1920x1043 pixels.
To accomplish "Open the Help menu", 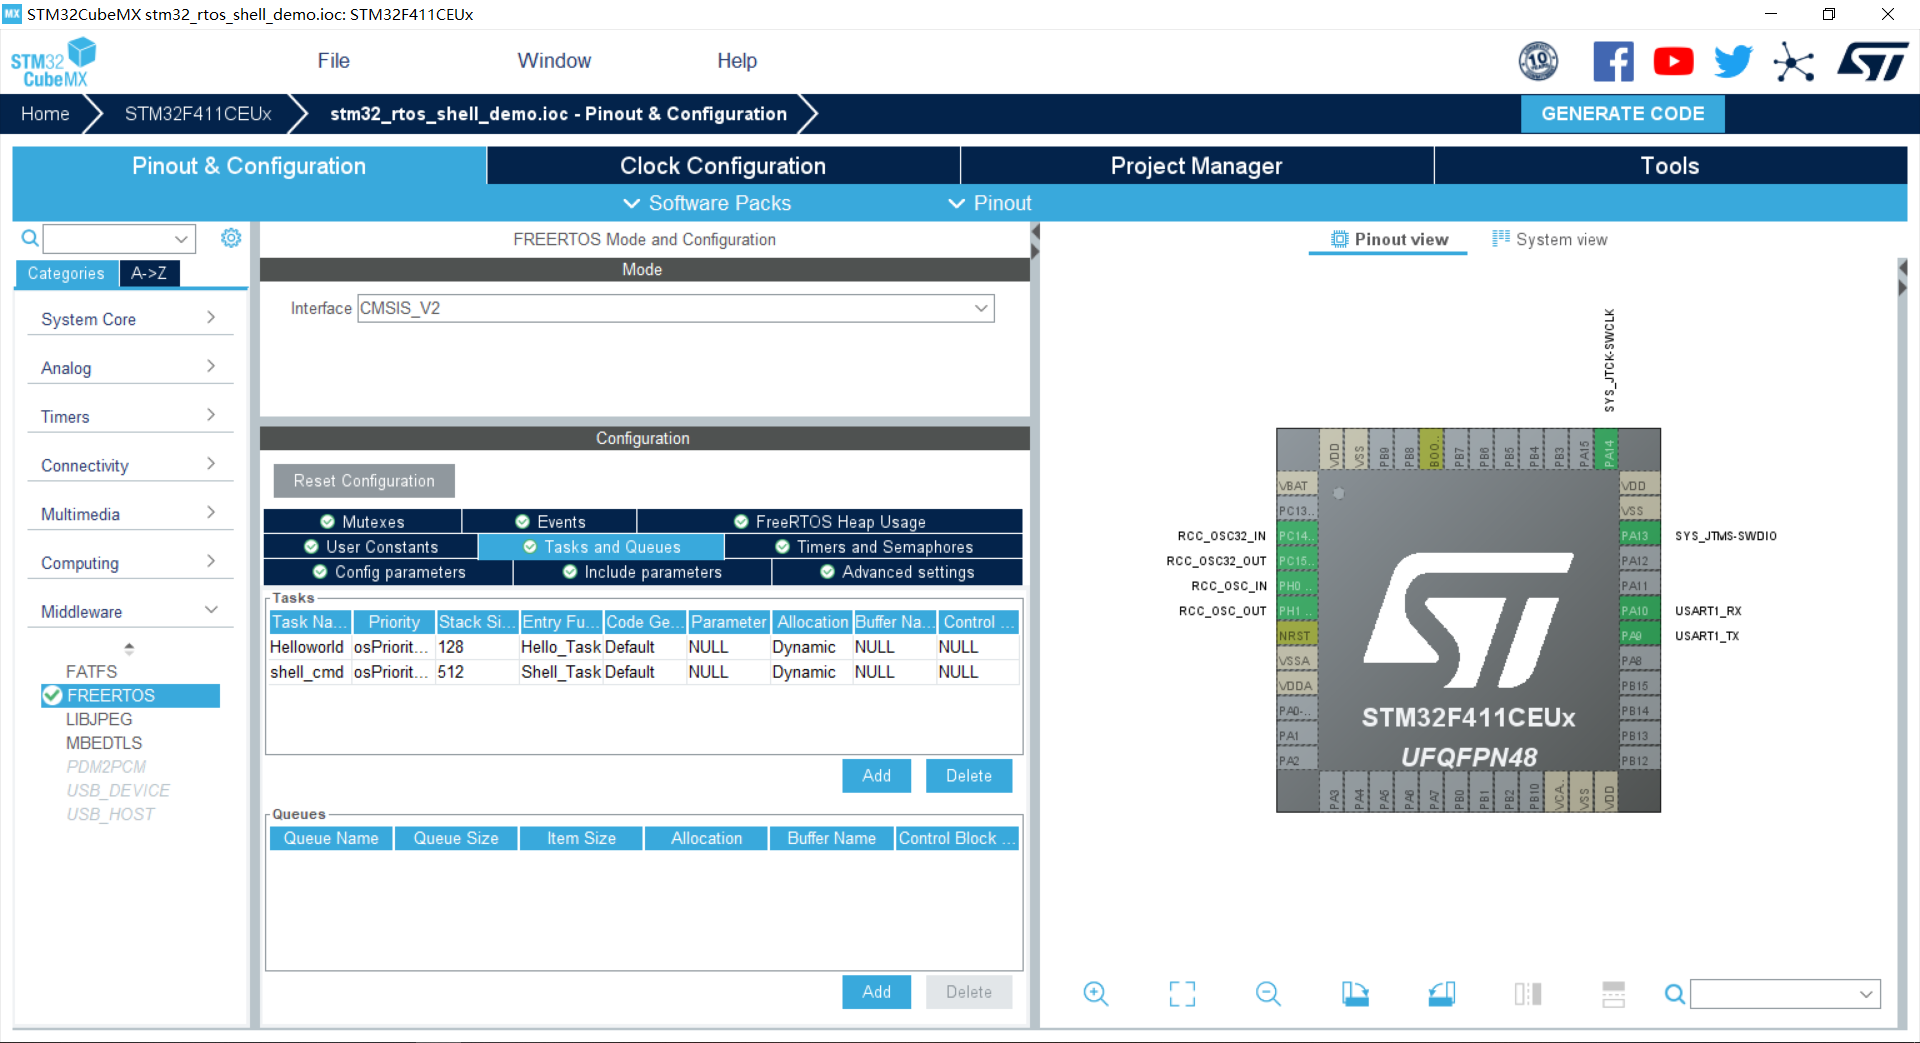I will (737, 61).
